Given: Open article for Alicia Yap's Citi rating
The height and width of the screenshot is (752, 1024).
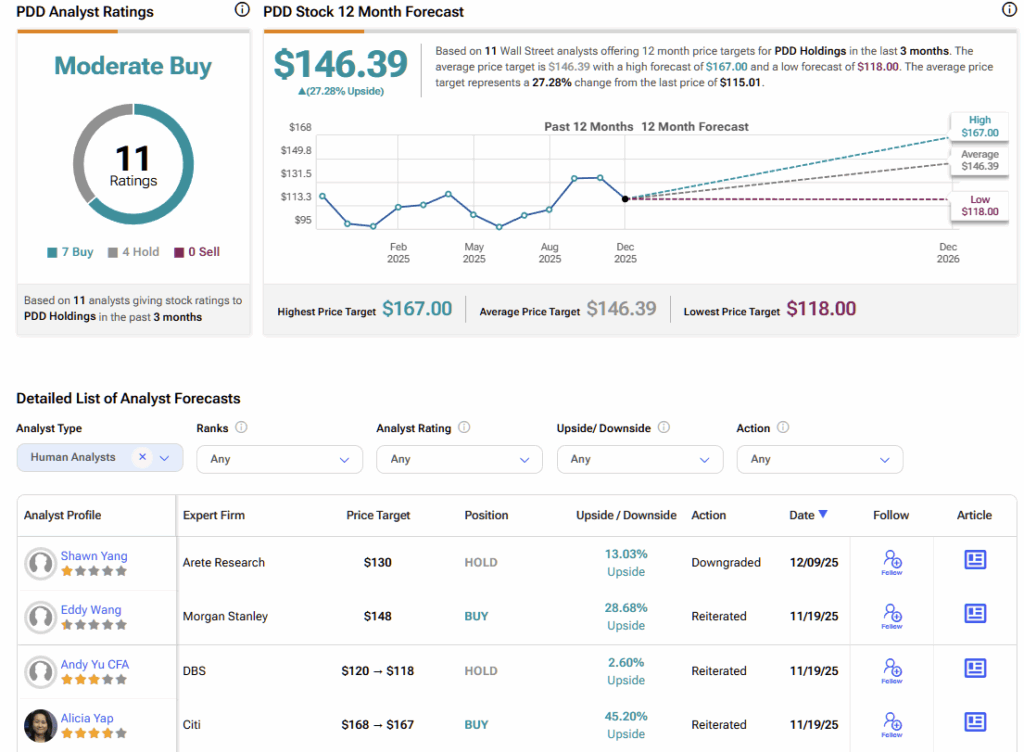Looking at the screenshot, I should pyautogui.click(x=975, y=722).
